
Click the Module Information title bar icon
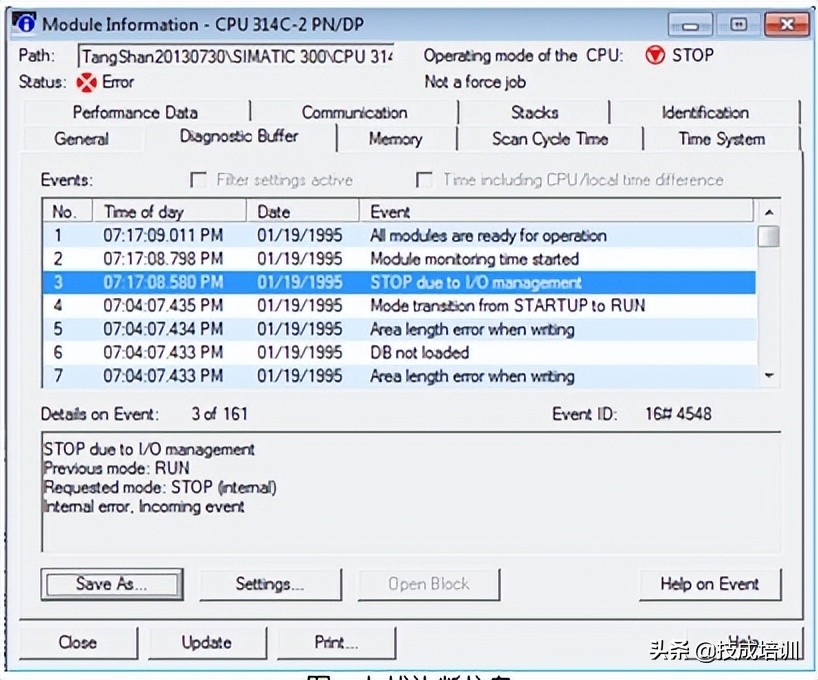click(x=23, y=23)
